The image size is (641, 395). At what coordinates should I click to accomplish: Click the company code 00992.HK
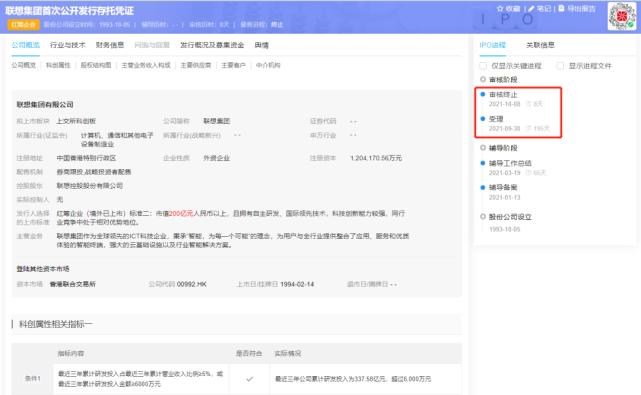pos(192,284)
